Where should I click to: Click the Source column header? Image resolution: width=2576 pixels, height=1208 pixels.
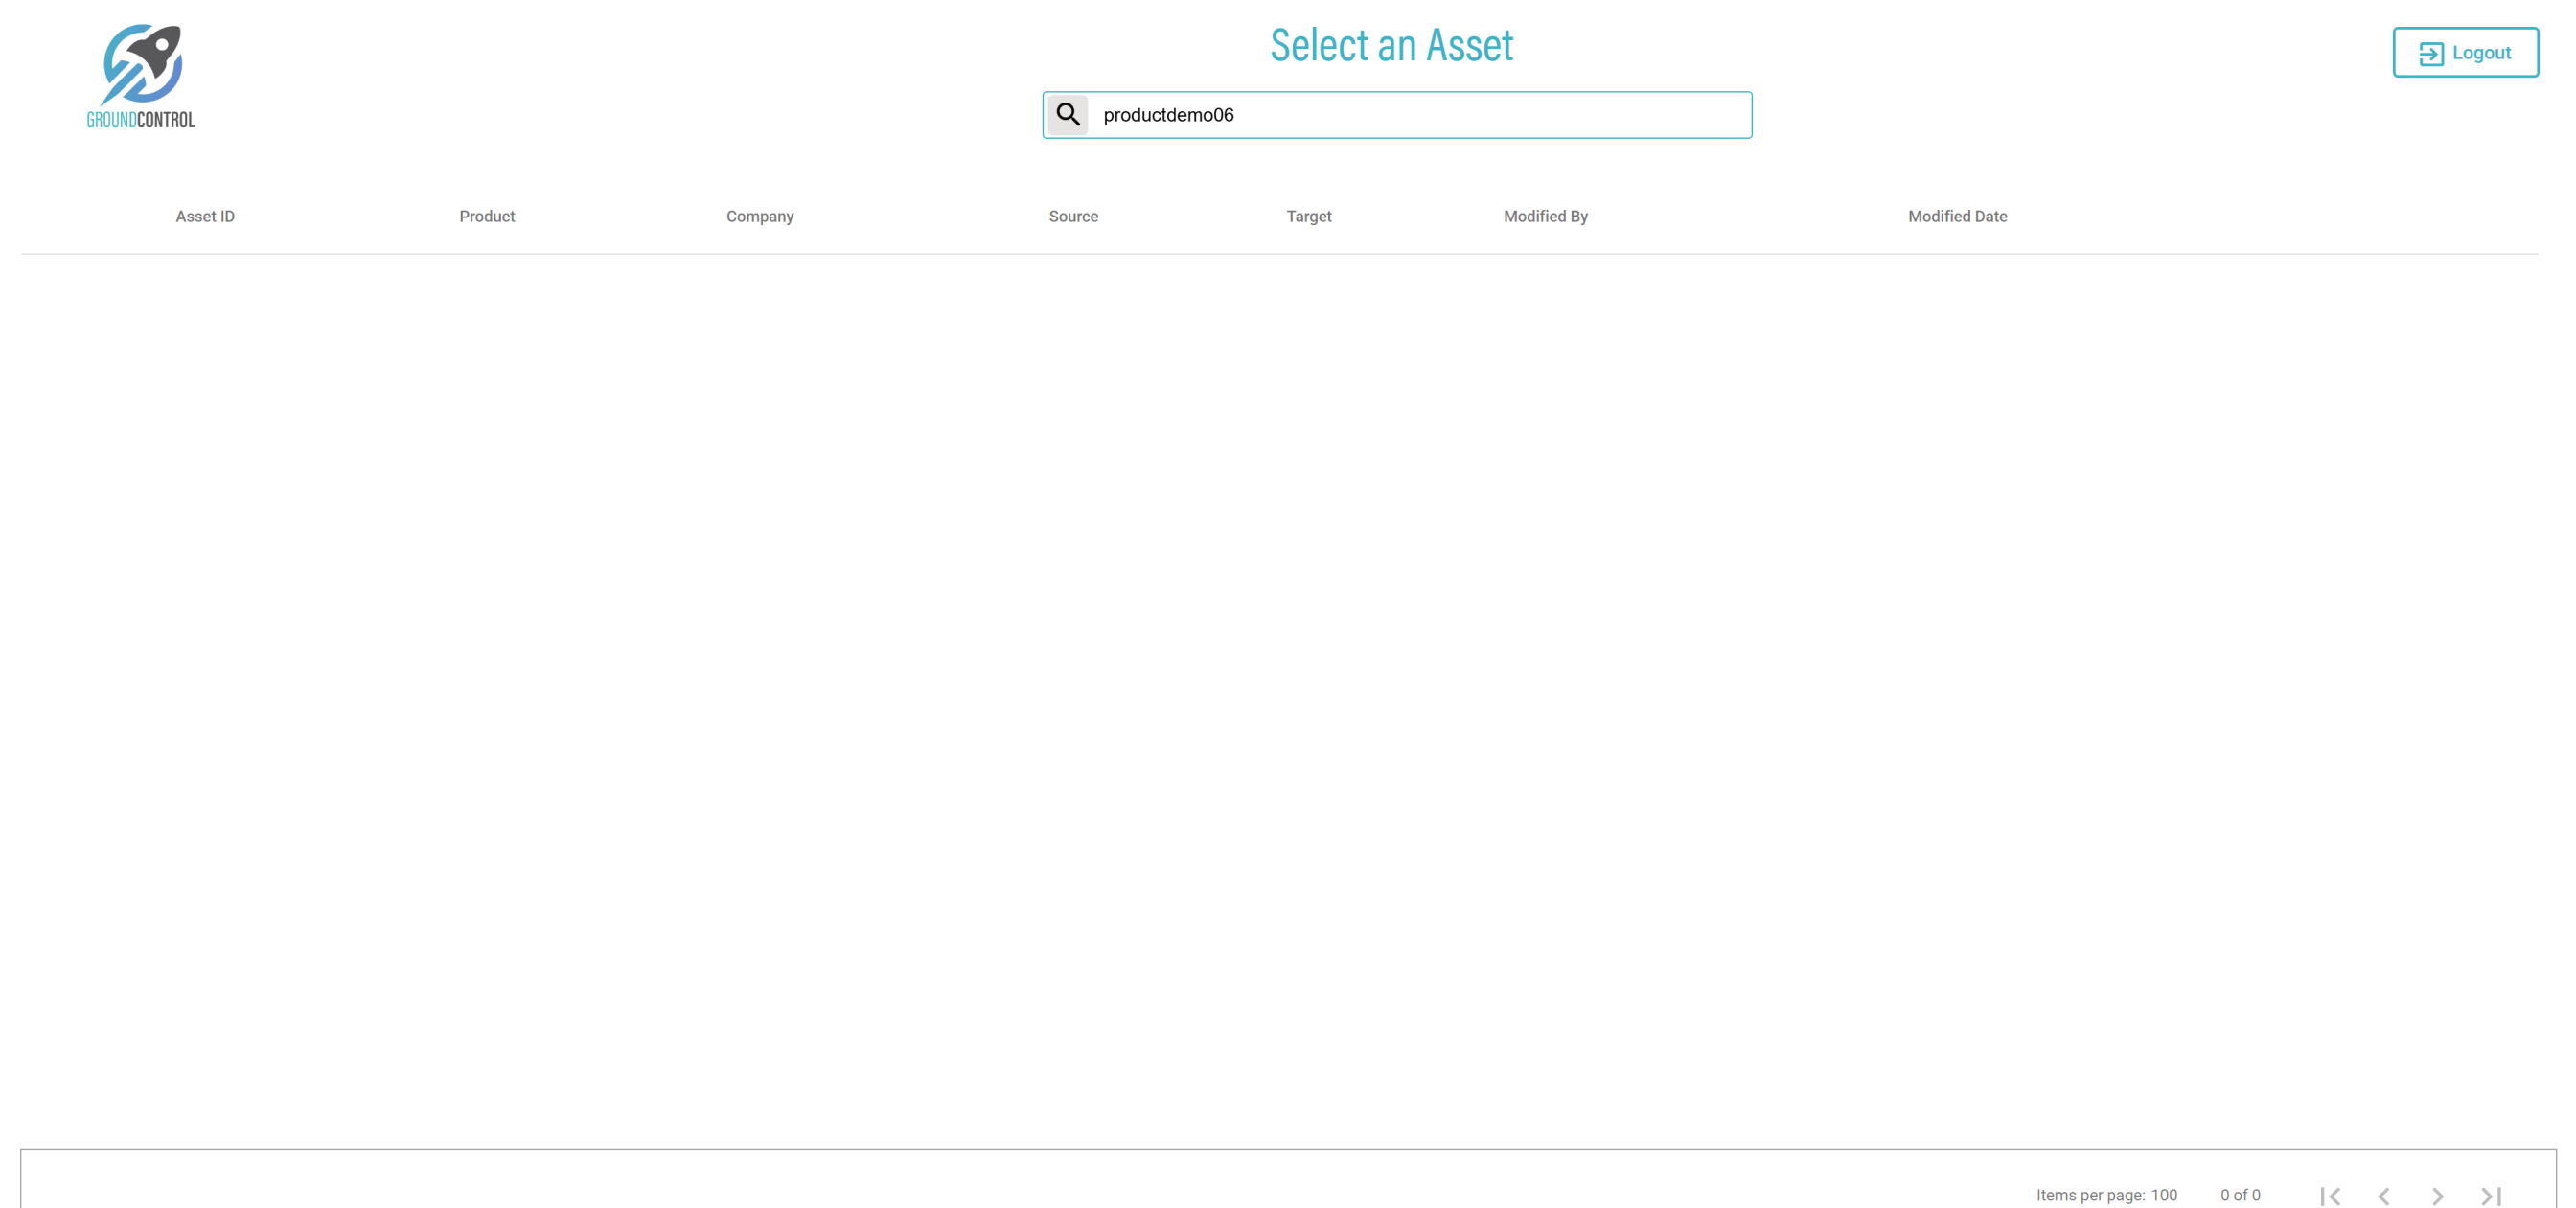[x=1073, y=216]
